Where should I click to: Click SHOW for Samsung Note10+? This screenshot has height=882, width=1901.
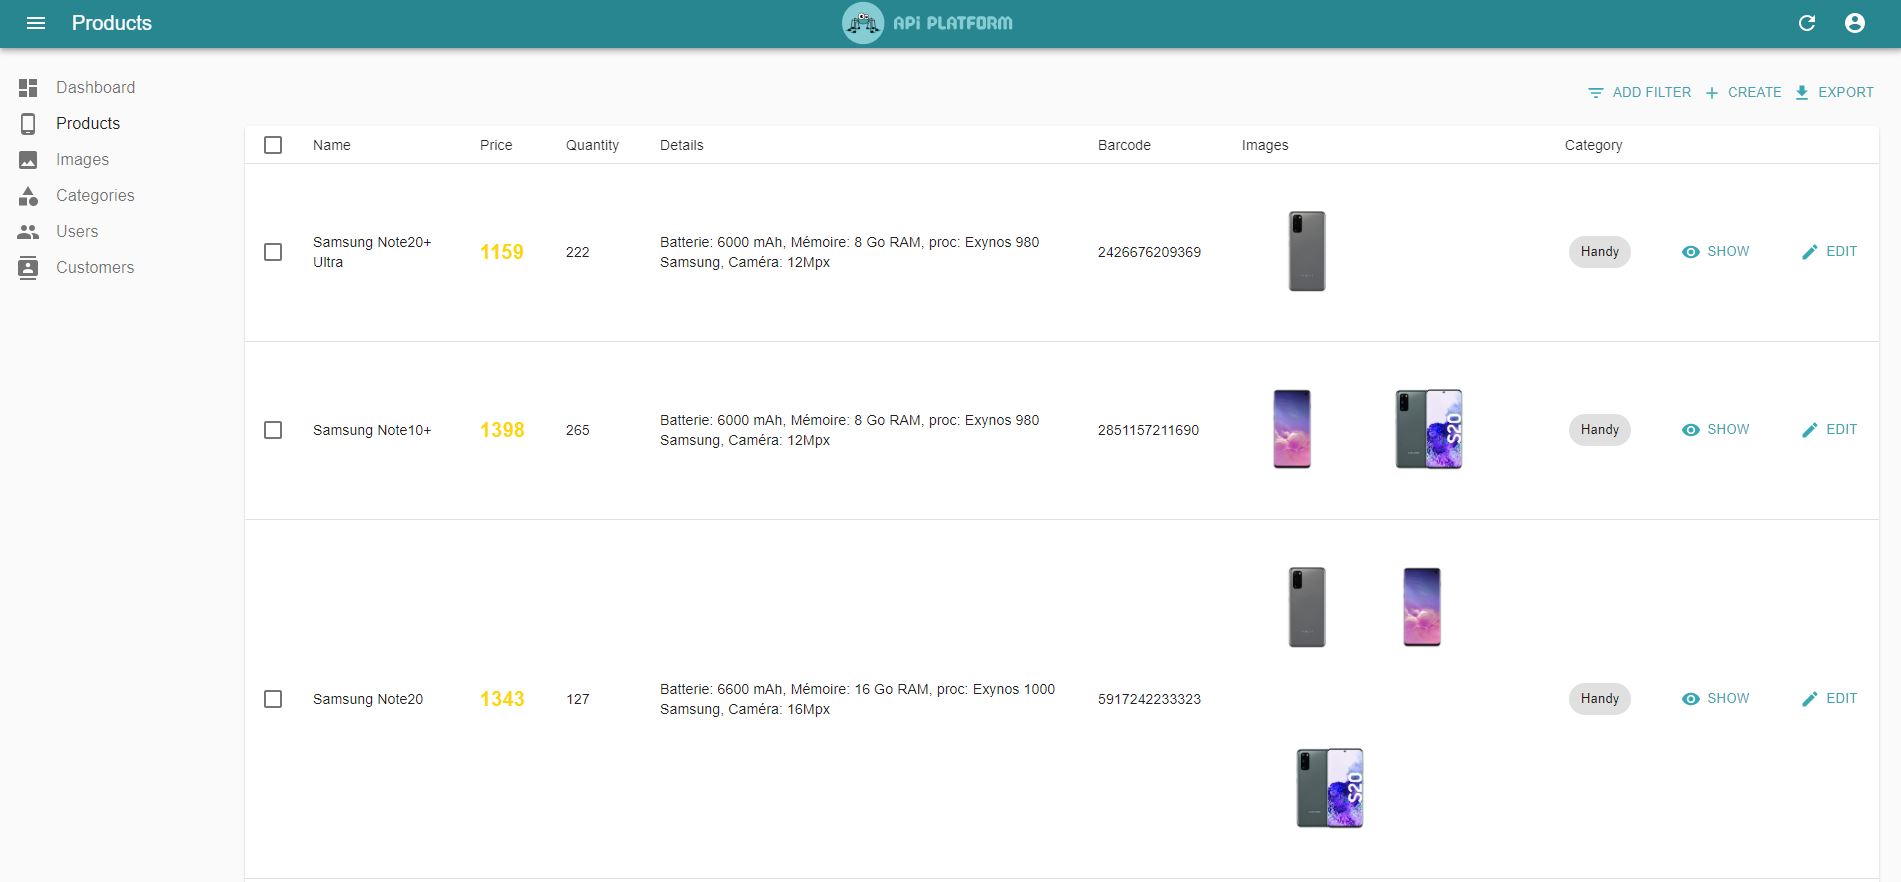click(1716, 430)
